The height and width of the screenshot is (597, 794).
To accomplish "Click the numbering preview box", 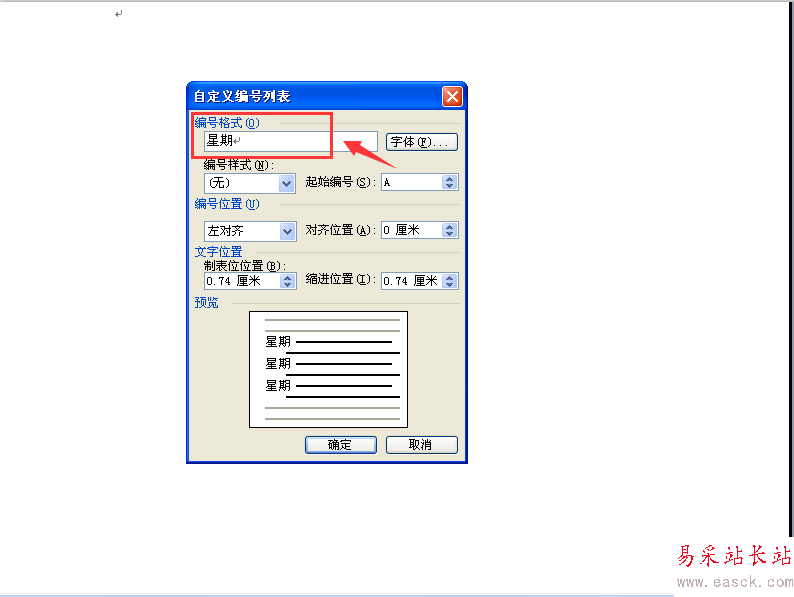I will 328,370.
